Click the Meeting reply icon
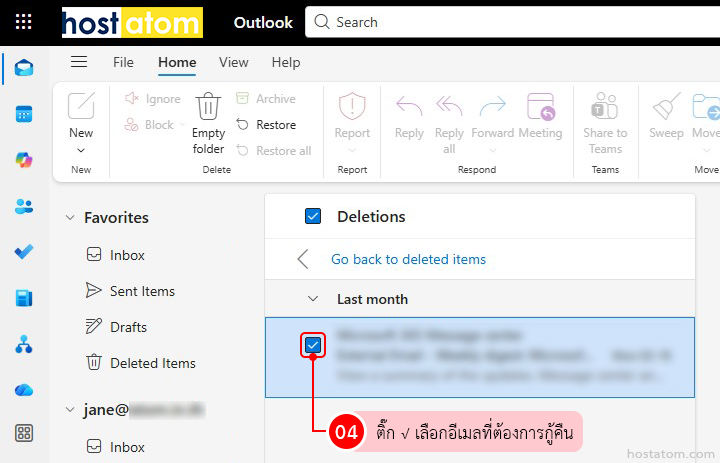Viewport: 720px width, 463px height. click(x=540, y=106)
